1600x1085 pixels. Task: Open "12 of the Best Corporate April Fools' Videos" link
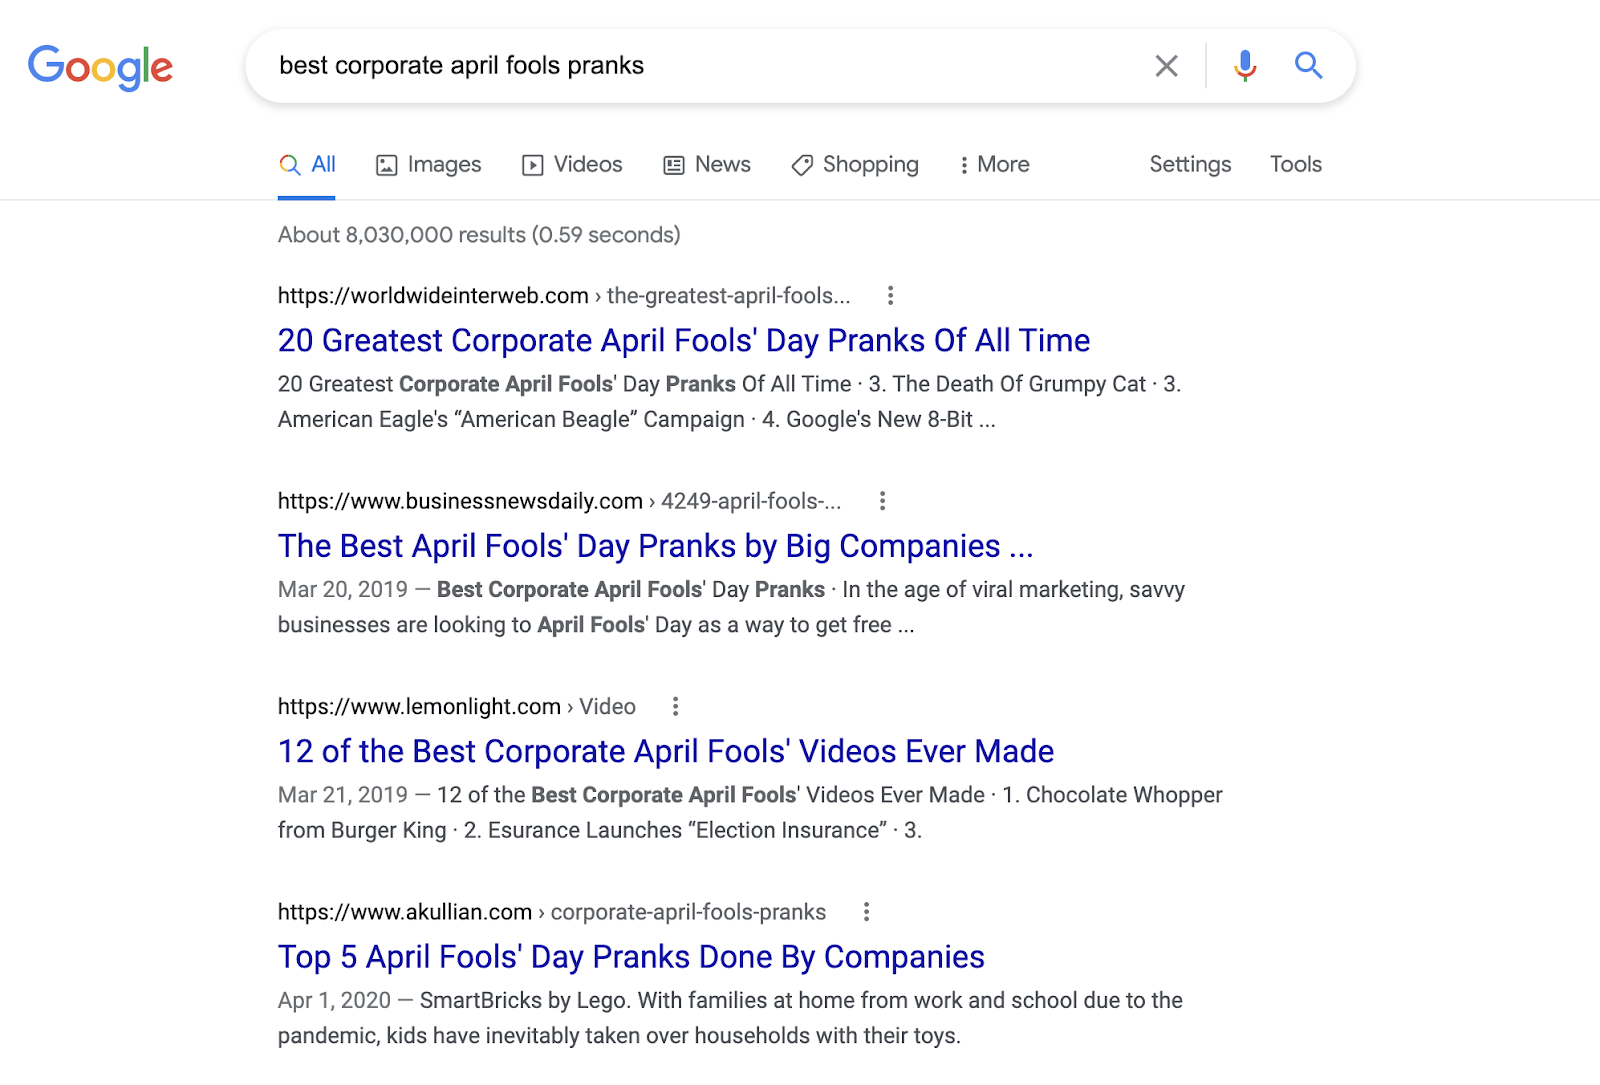tap(665, 752)
